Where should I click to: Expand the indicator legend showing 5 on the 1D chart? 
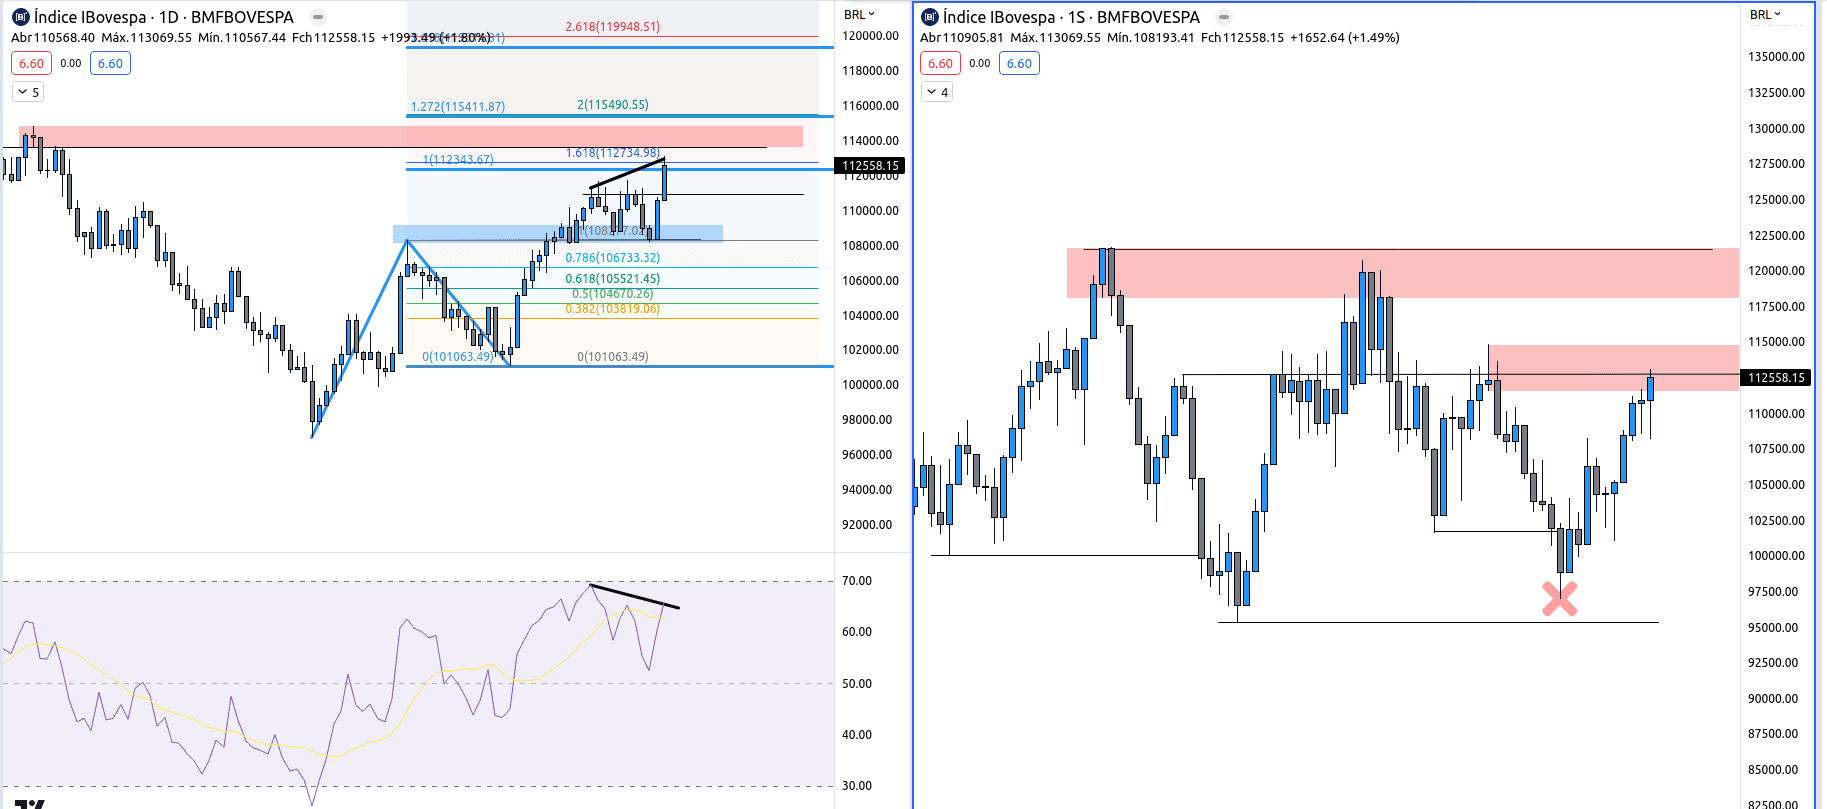pyautogui.click(x=28, y=92)
